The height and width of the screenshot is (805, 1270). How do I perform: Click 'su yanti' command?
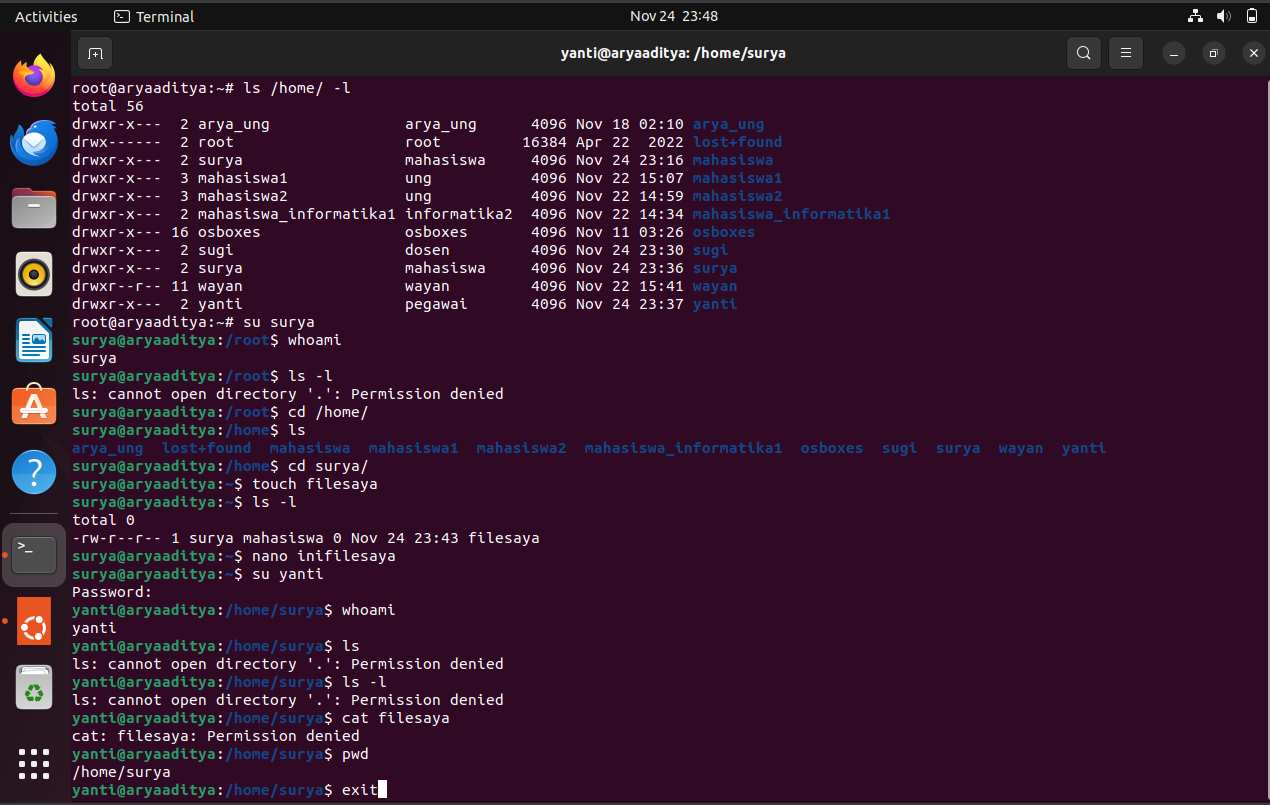pyautogui.click(x=288, y=574)
